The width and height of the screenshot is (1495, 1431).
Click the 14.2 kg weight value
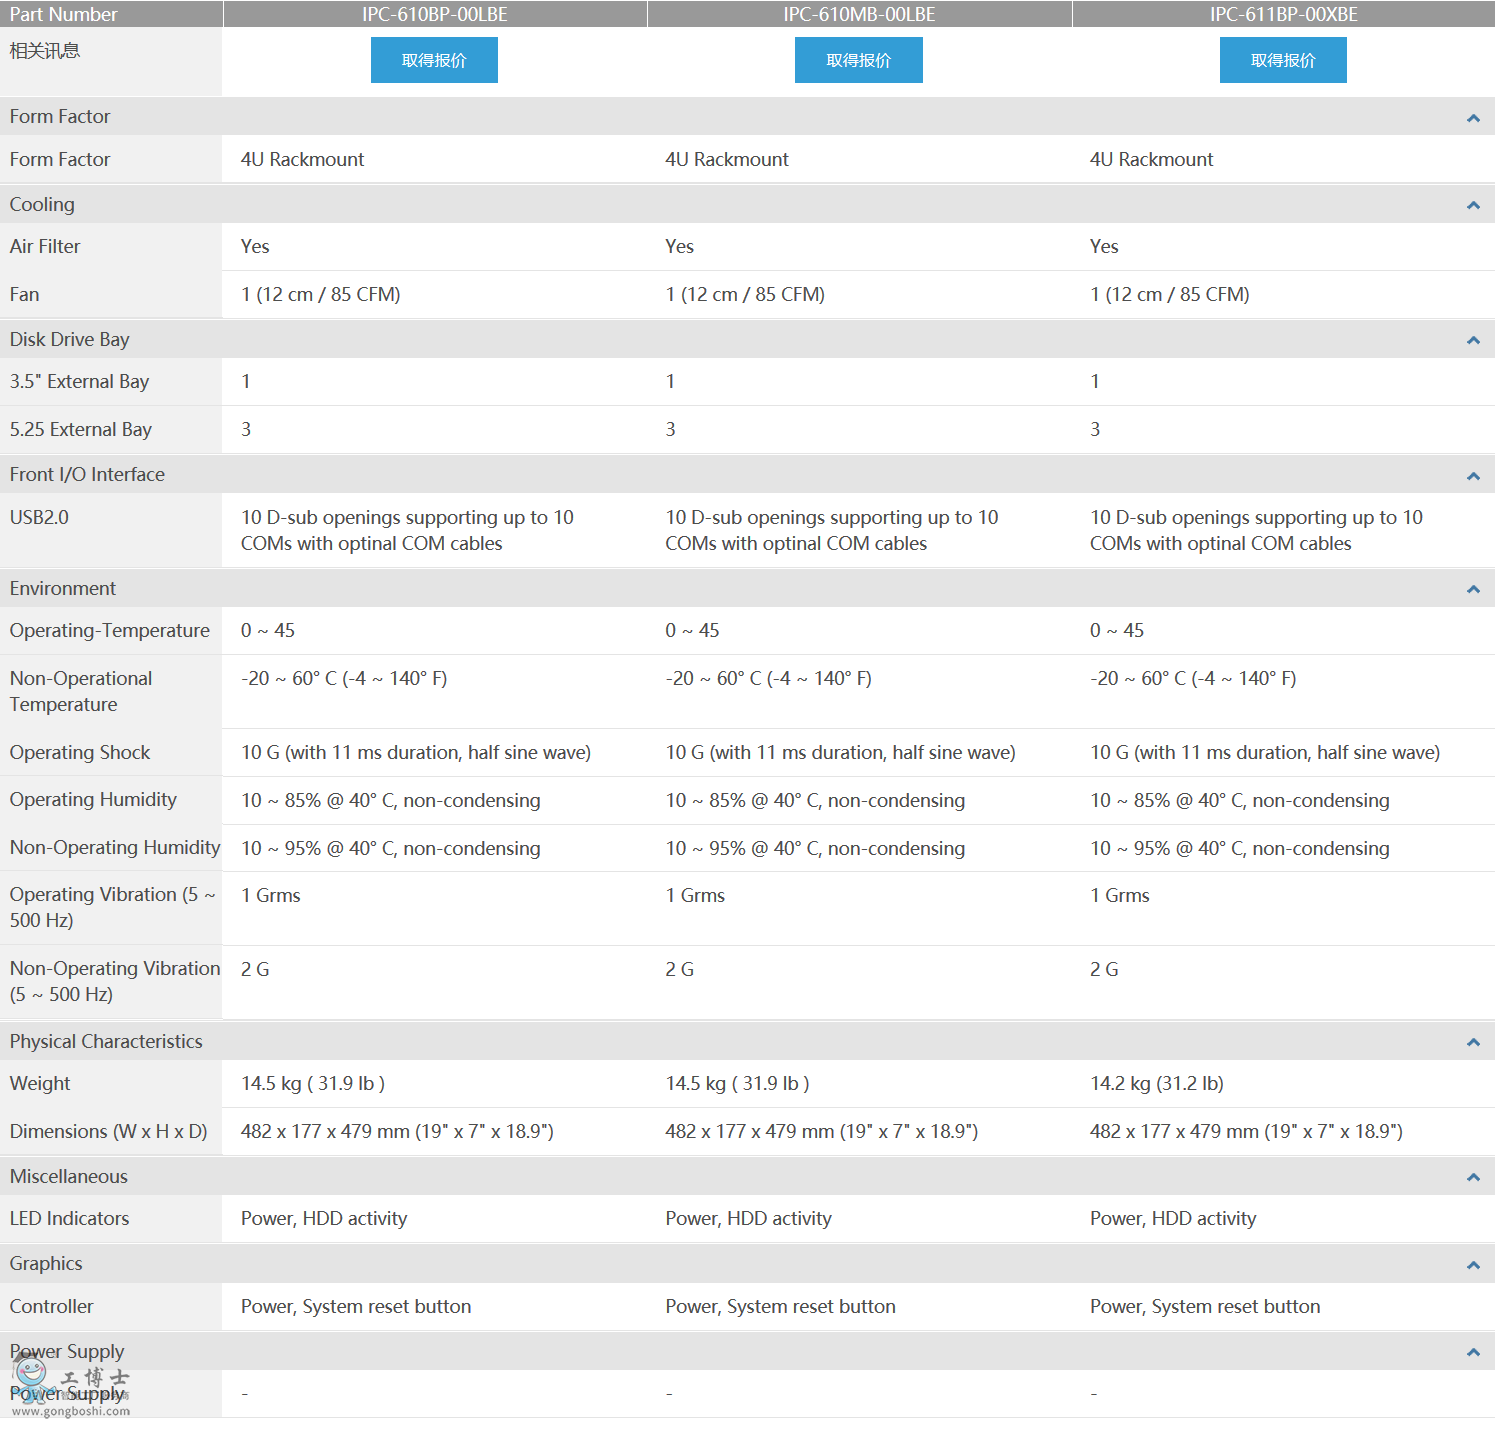tap(1156, 1084)
